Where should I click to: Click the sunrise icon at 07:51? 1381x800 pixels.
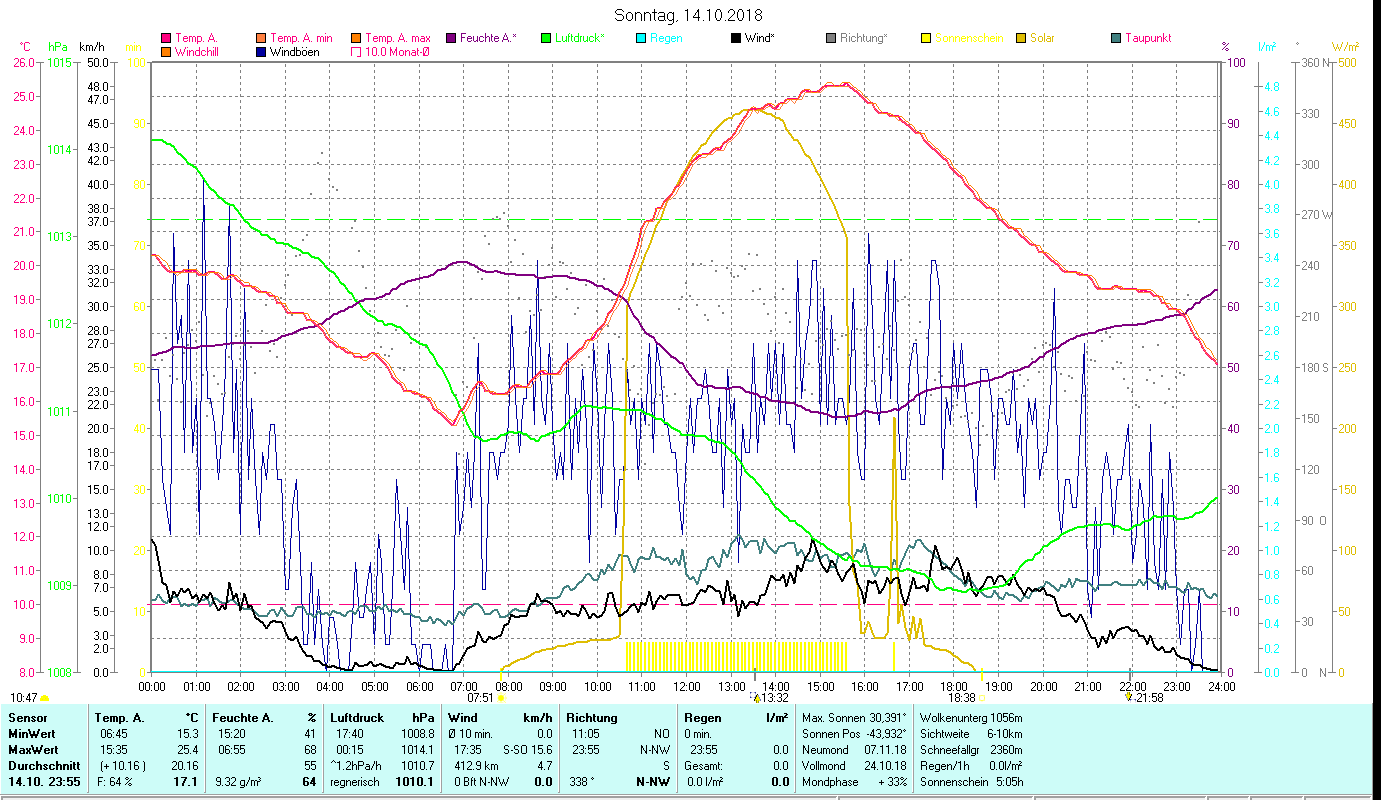[501, 698]
